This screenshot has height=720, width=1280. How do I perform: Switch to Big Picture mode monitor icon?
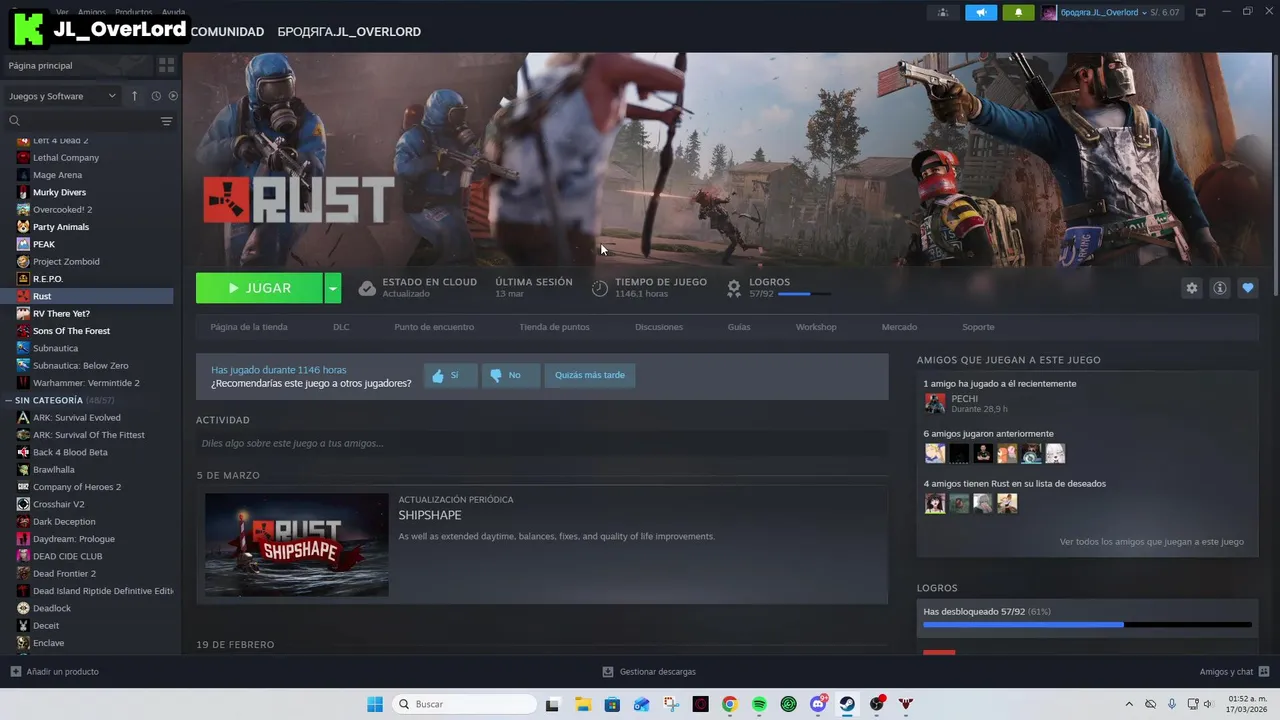(1201, 13)
